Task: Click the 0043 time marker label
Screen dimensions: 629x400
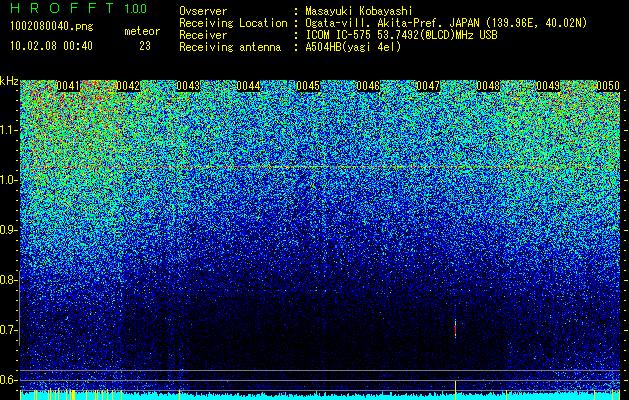Action: [188, 86]
